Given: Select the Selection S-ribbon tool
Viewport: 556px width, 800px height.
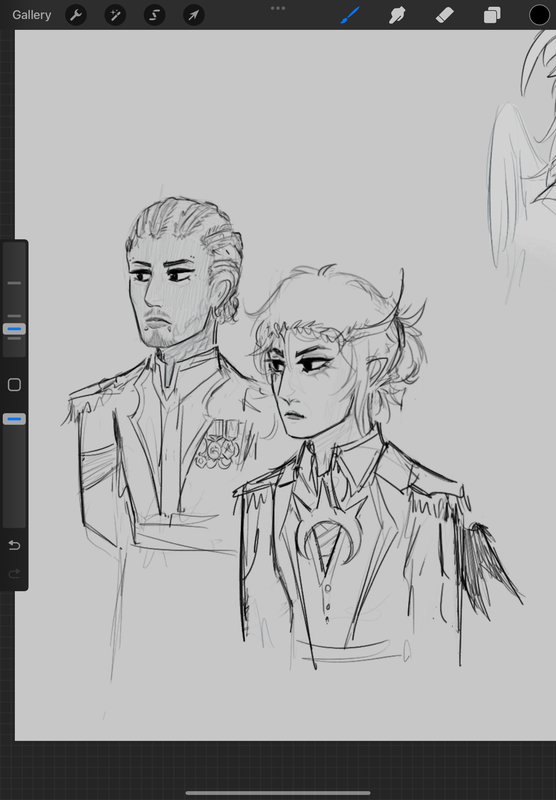Looking at the screenshot, I should tap(154, 15).
